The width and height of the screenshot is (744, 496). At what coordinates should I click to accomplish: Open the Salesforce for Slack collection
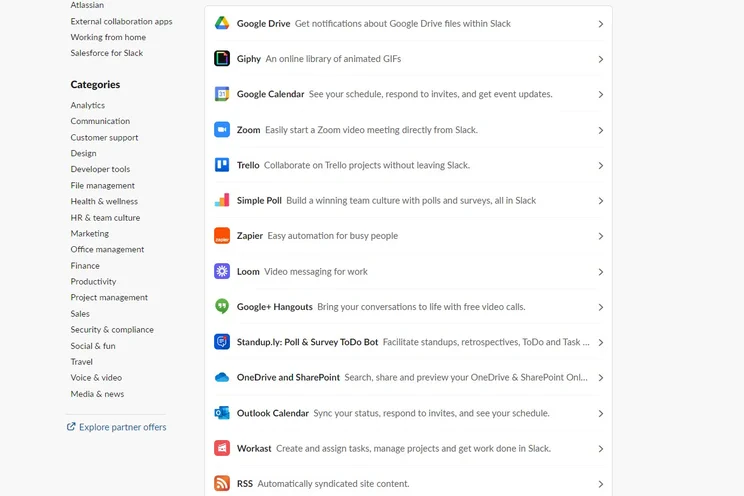107,53
